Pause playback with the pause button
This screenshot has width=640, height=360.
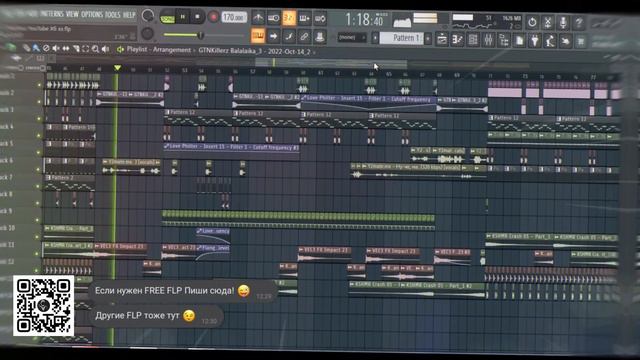[183, 17]
